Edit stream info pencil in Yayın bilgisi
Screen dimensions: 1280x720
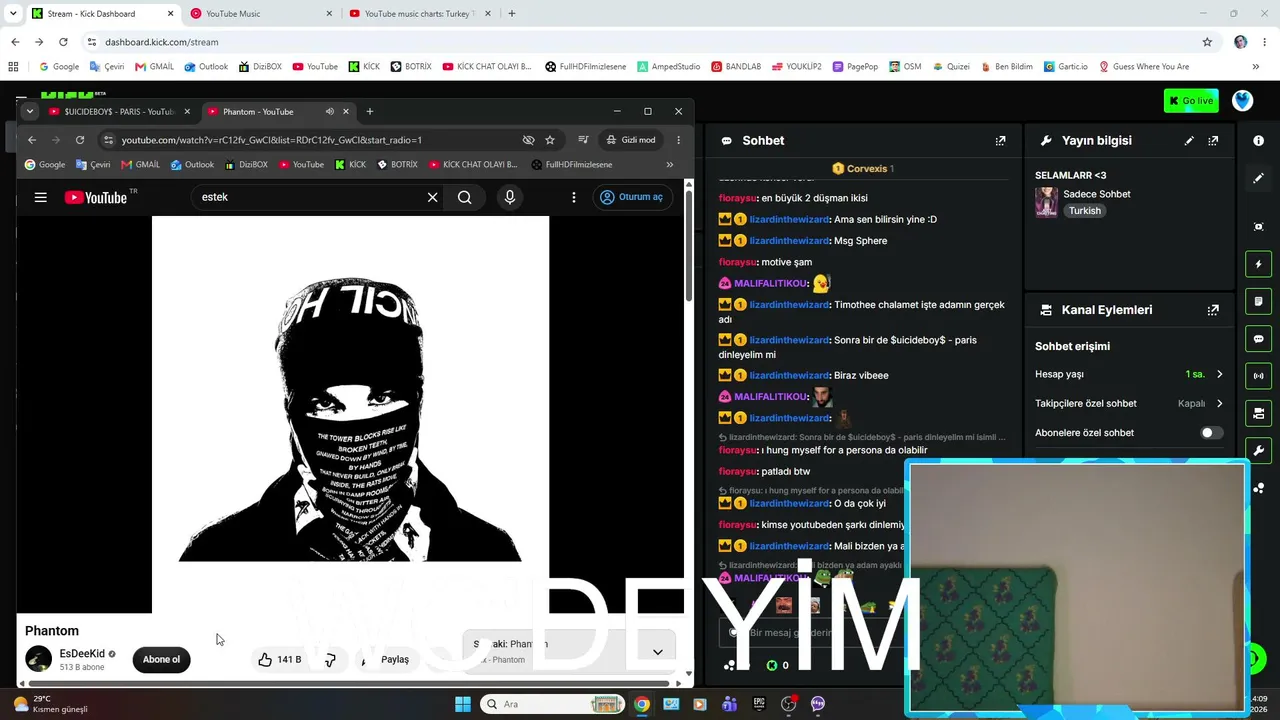pos(1189,141)
